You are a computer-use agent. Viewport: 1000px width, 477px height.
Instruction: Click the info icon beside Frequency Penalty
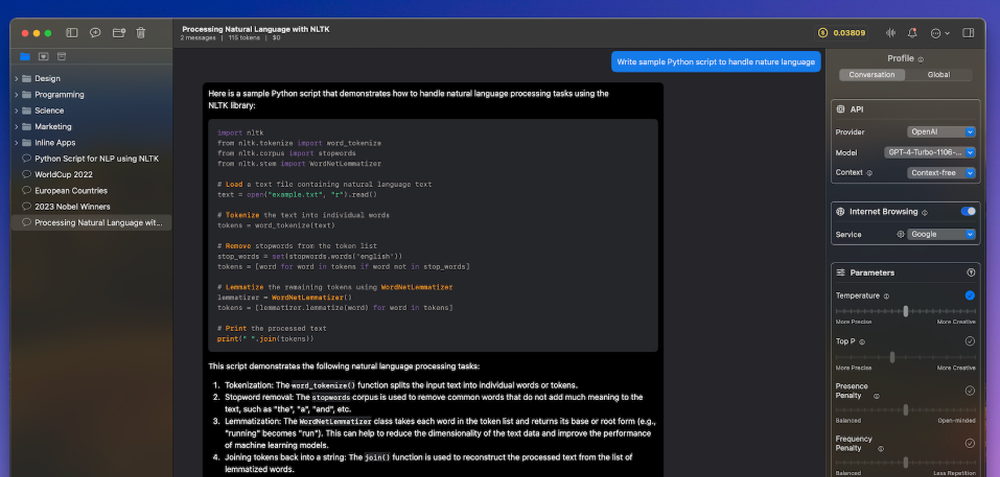(x=881, y=448)
